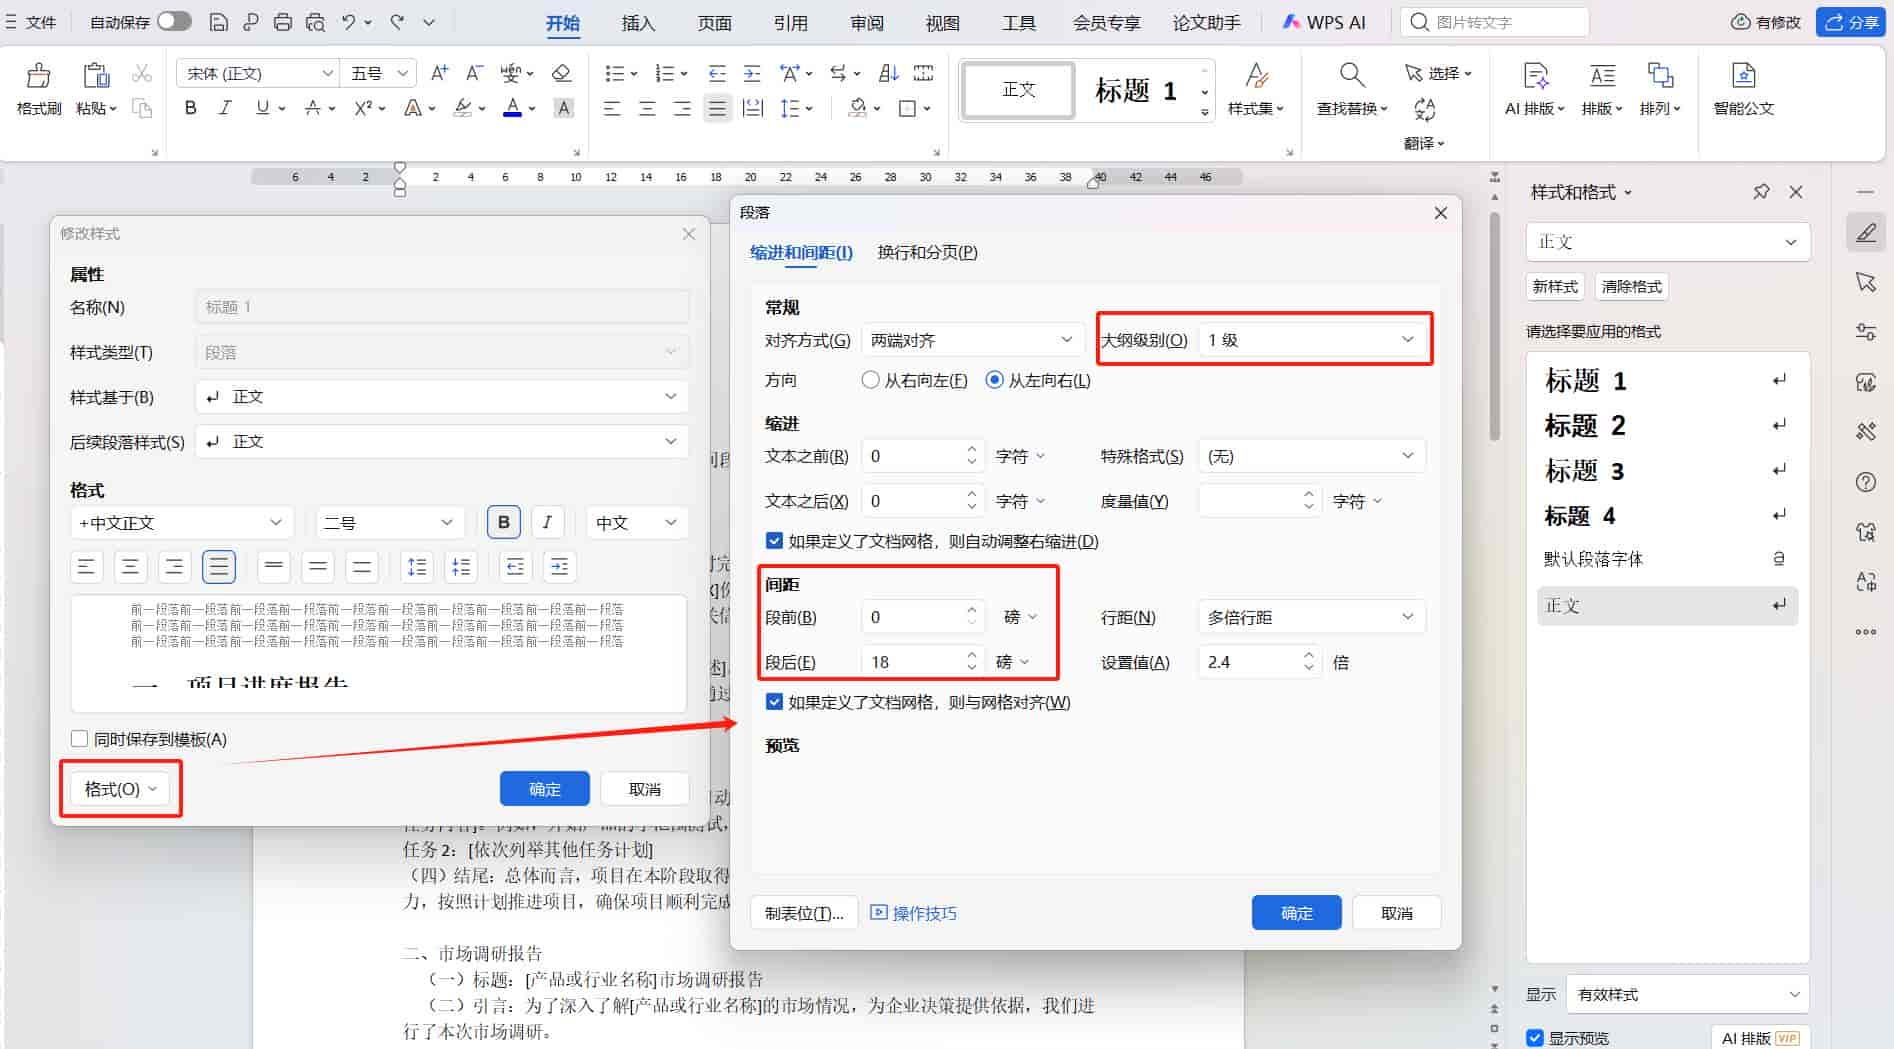Click the Save icon in the title bar
This screenshot has width=1894, height=1049.
[x=218, y=22]
